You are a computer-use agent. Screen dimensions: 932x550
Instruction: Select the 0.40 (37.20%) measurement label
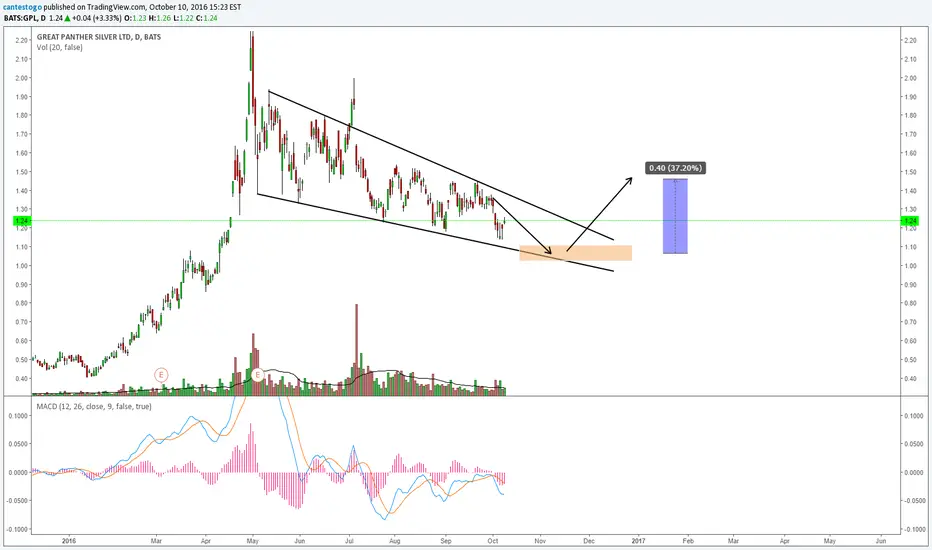pos(675,168)
